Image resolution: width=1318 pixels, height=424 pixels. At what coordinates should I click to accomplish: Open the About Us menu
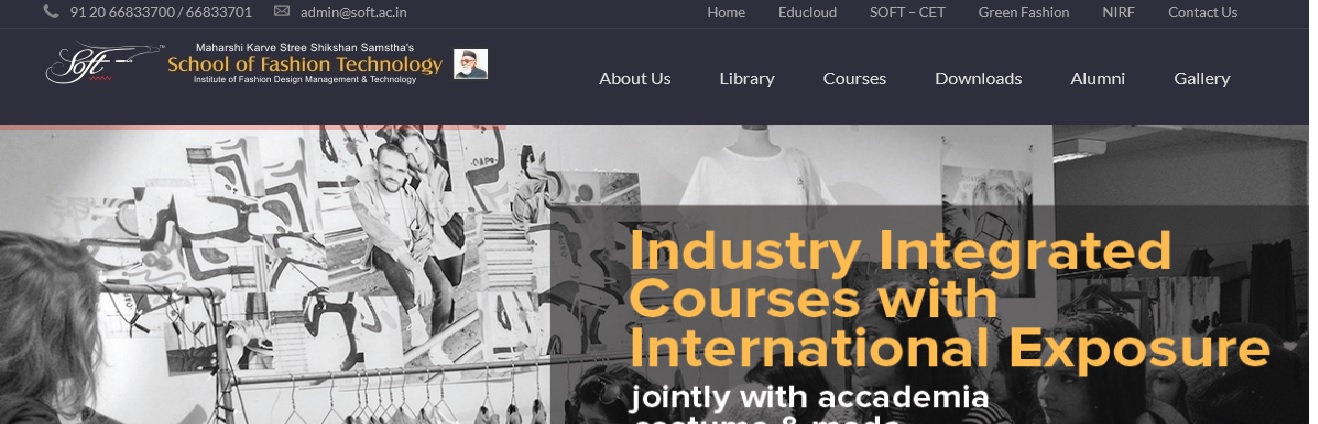[635, 78]
